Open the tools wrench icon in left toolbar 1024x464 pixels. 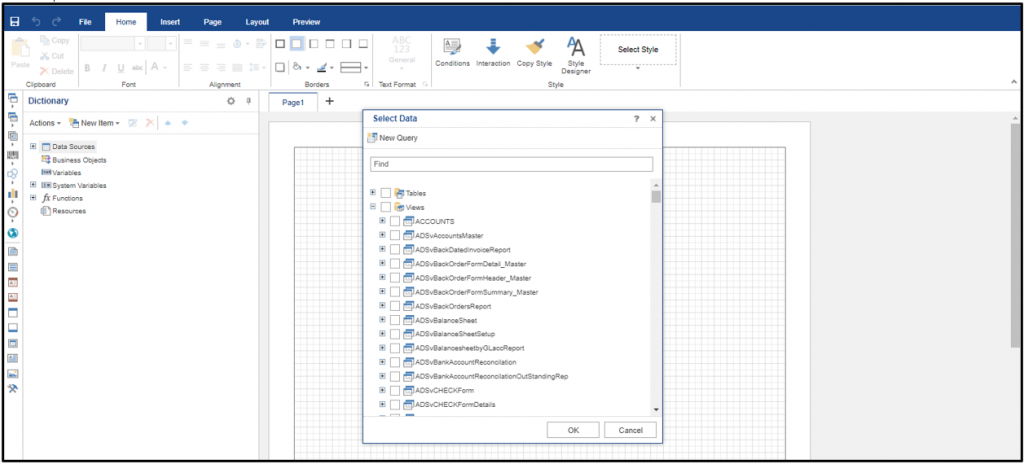pos(12,389)
